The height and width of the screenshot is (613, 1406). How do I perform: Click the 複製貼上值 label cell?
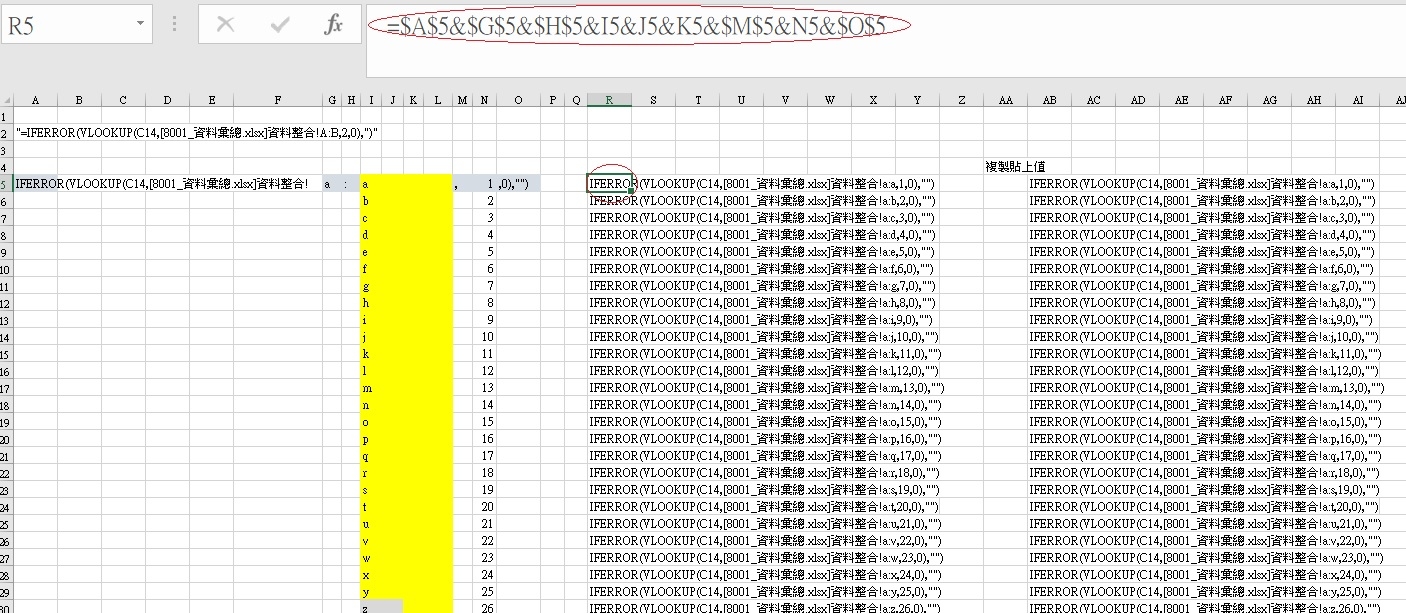1015,166
